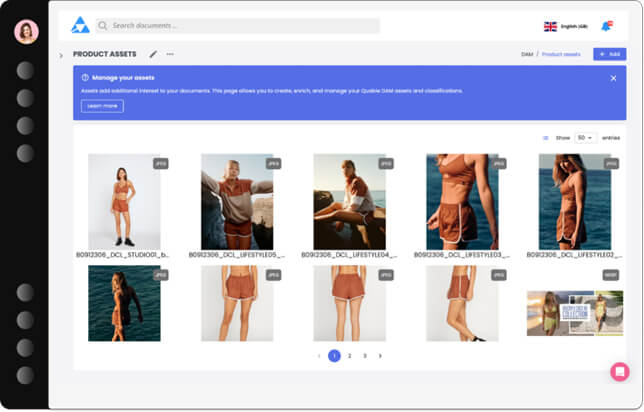Image resolution: width=644 pixels, height=412 pixels.
Task: Open the front view shorts thumbnail
Action: click(237, 303)
